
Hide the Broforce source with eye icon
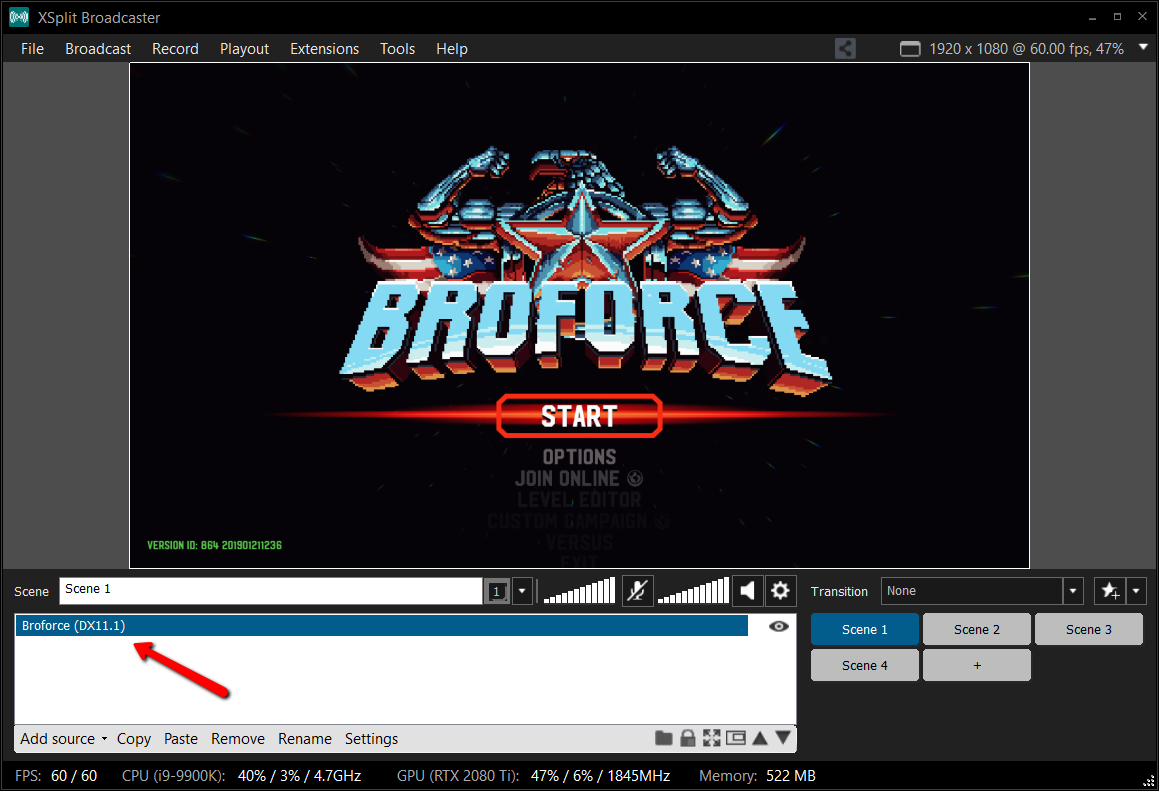point(778,626)
